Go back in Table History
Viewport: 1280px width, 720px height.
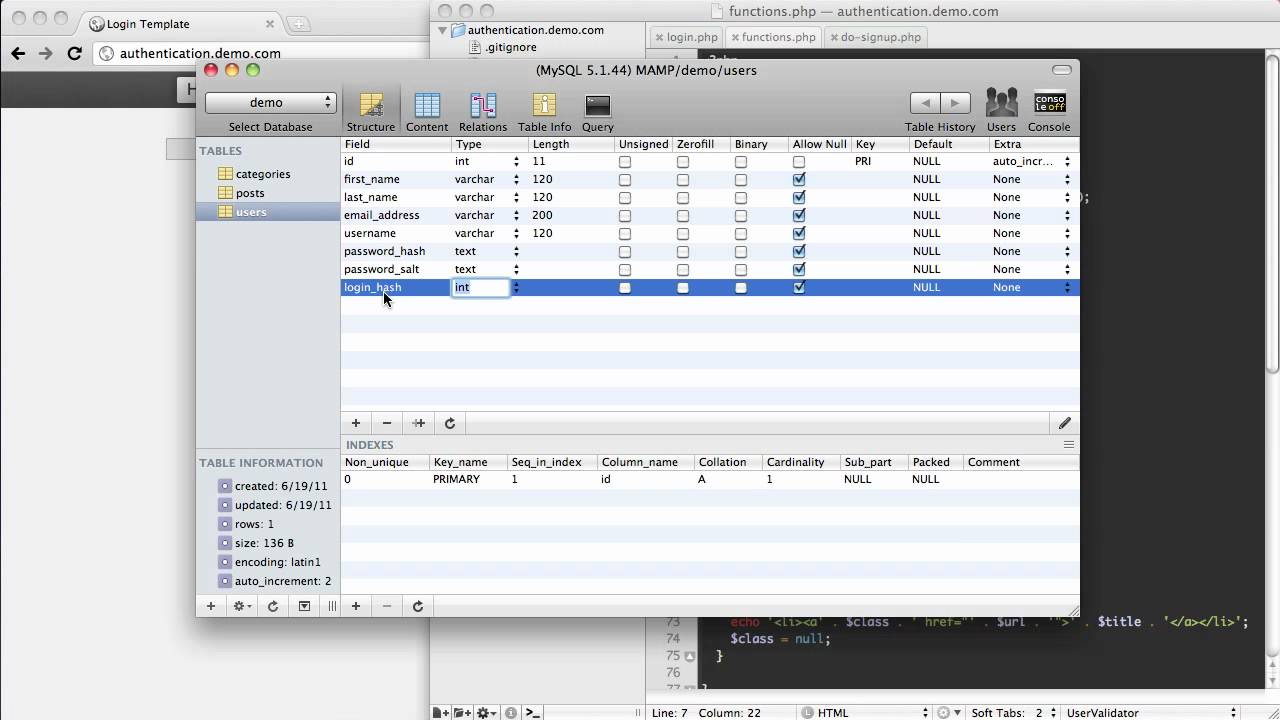click(925, 103)
